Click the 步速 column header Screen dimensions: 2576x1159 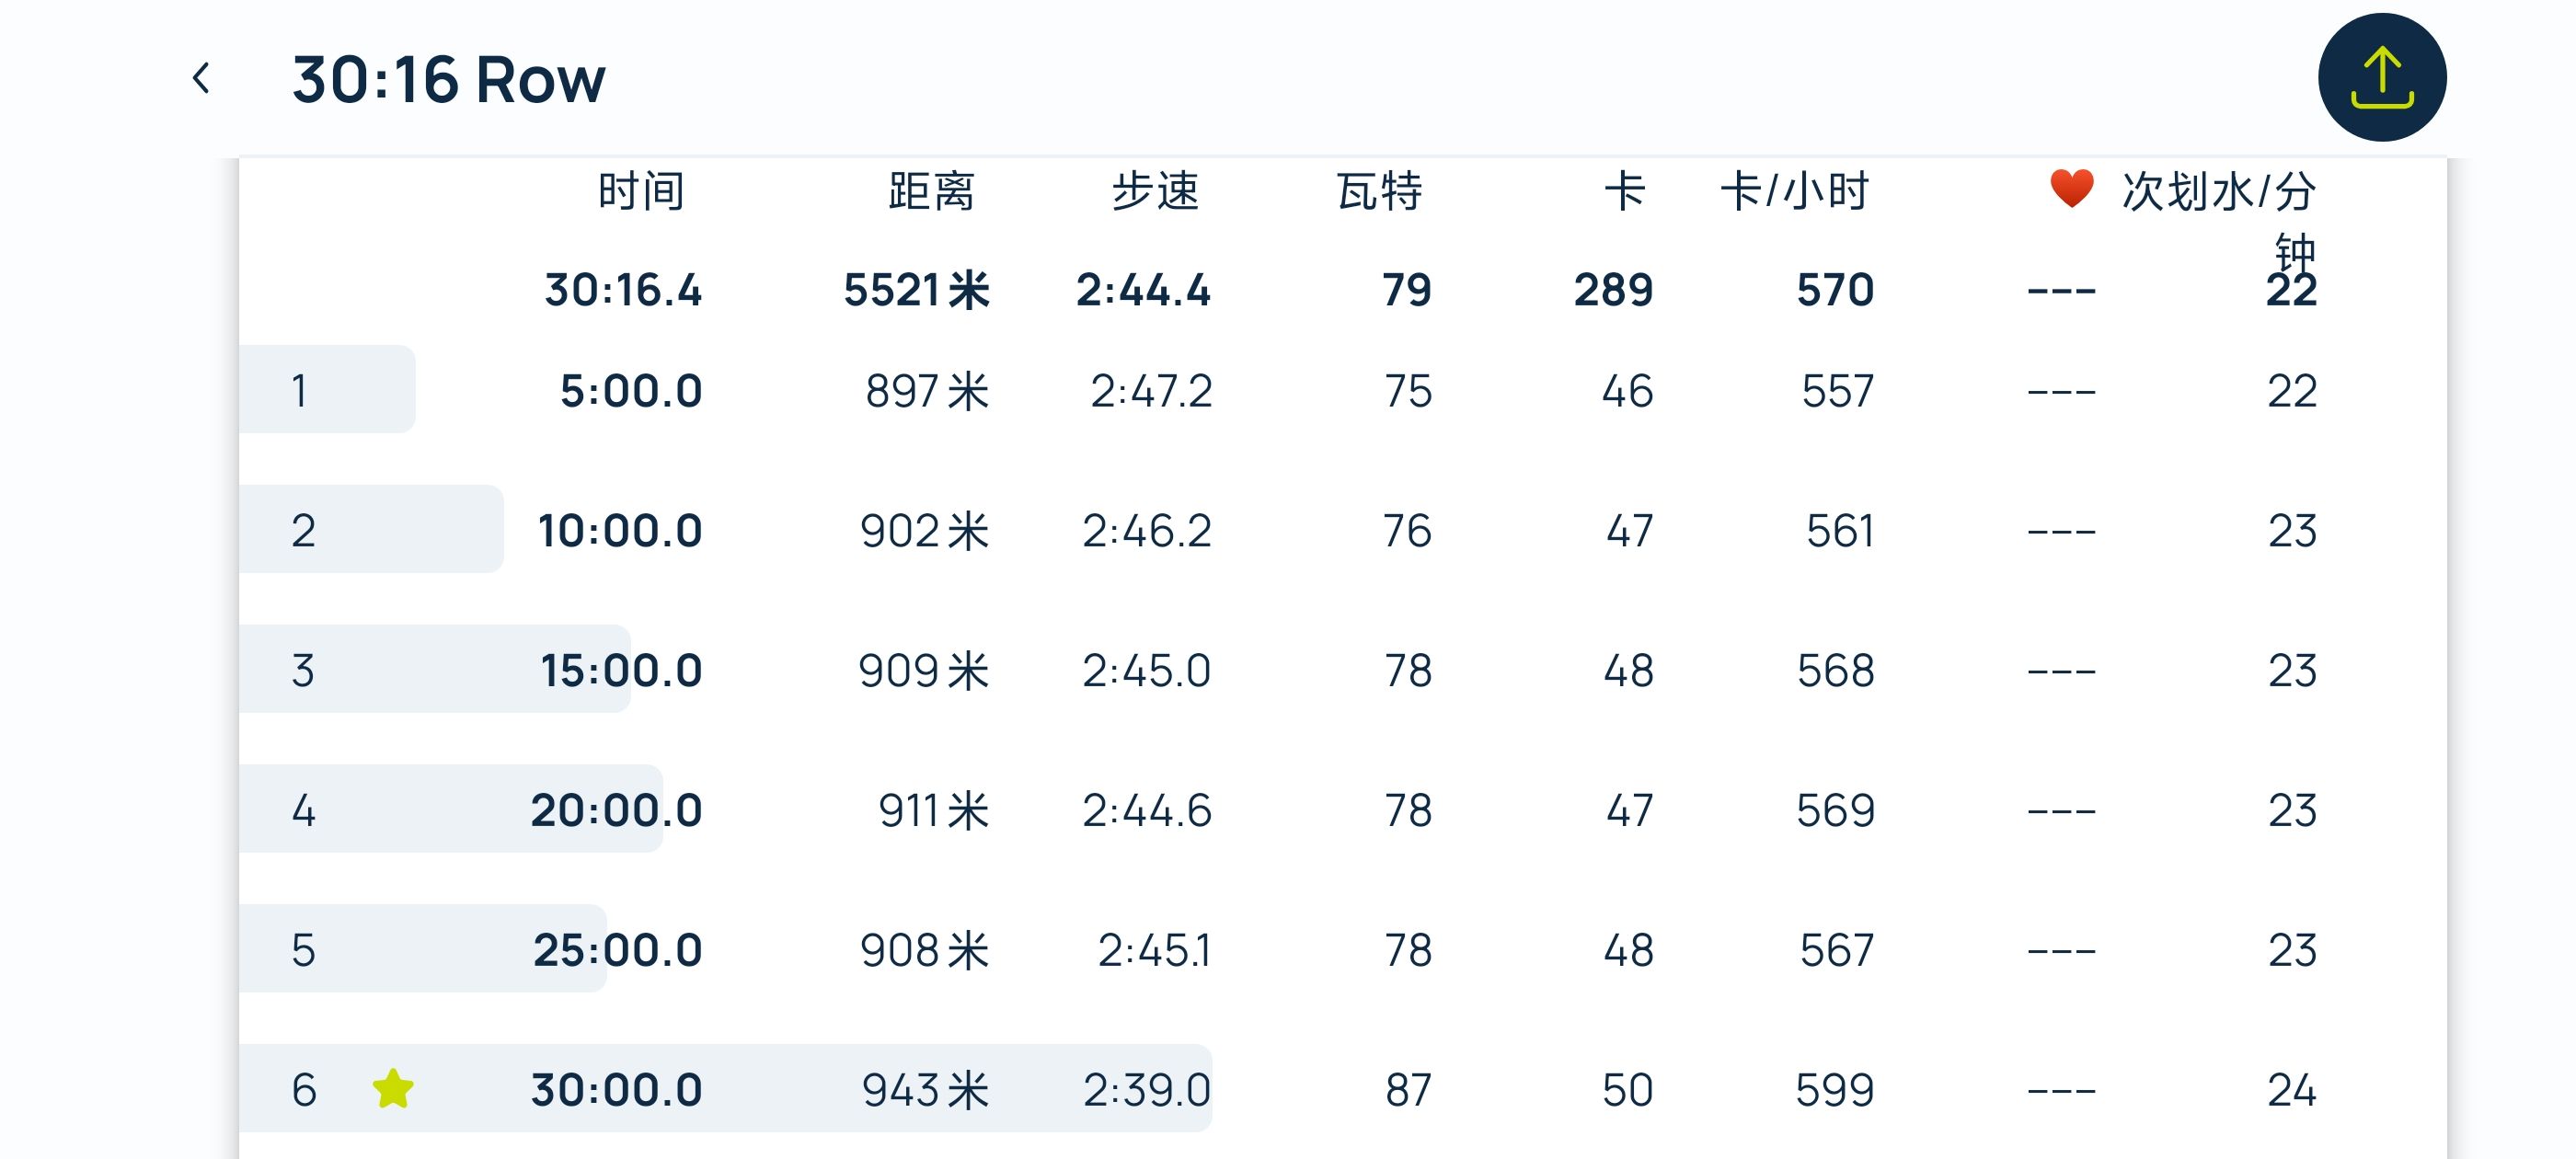(1155, 191)
